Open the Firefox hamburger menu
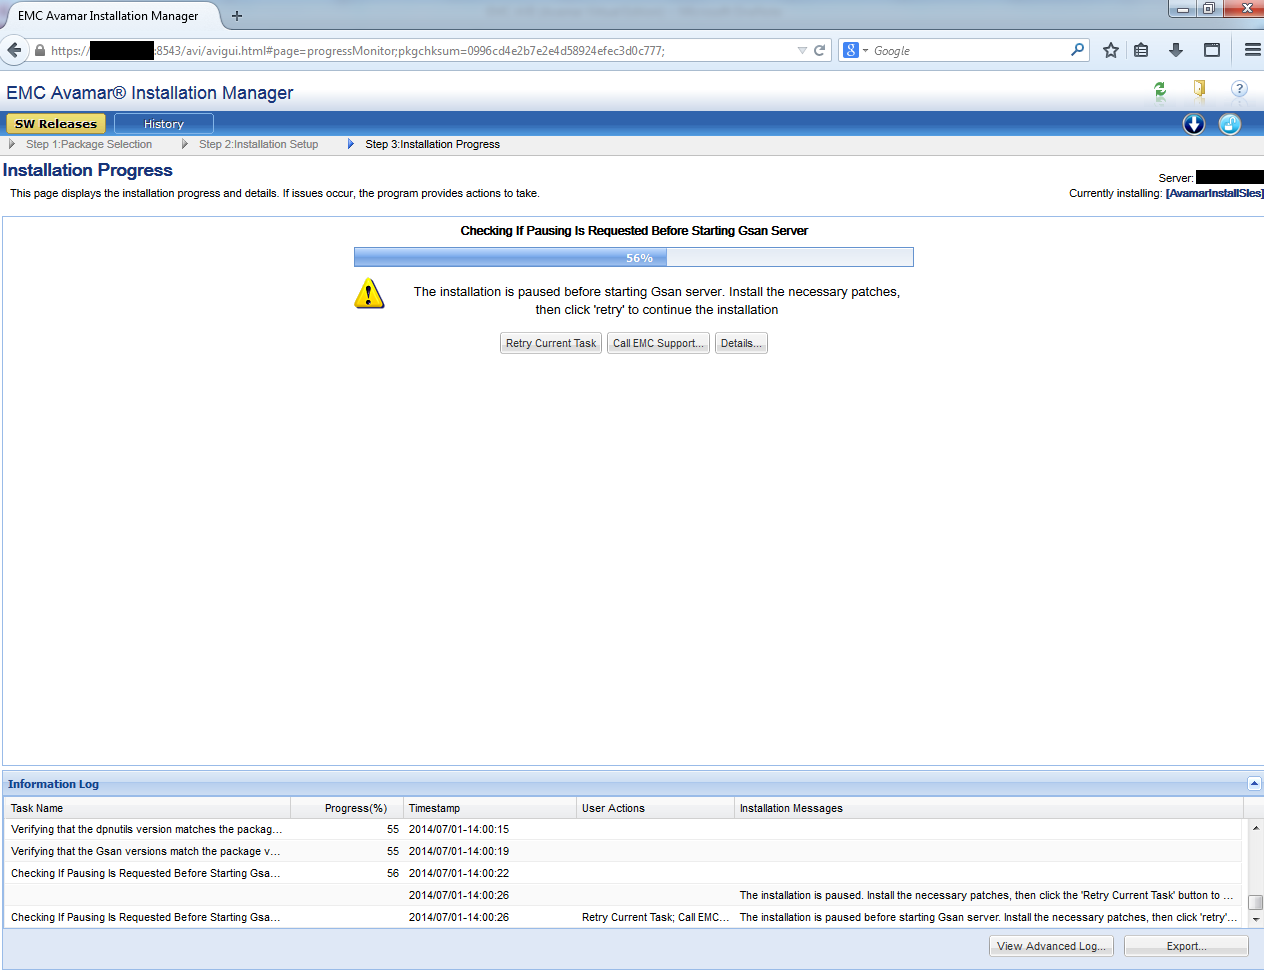 pos(1252,50)
